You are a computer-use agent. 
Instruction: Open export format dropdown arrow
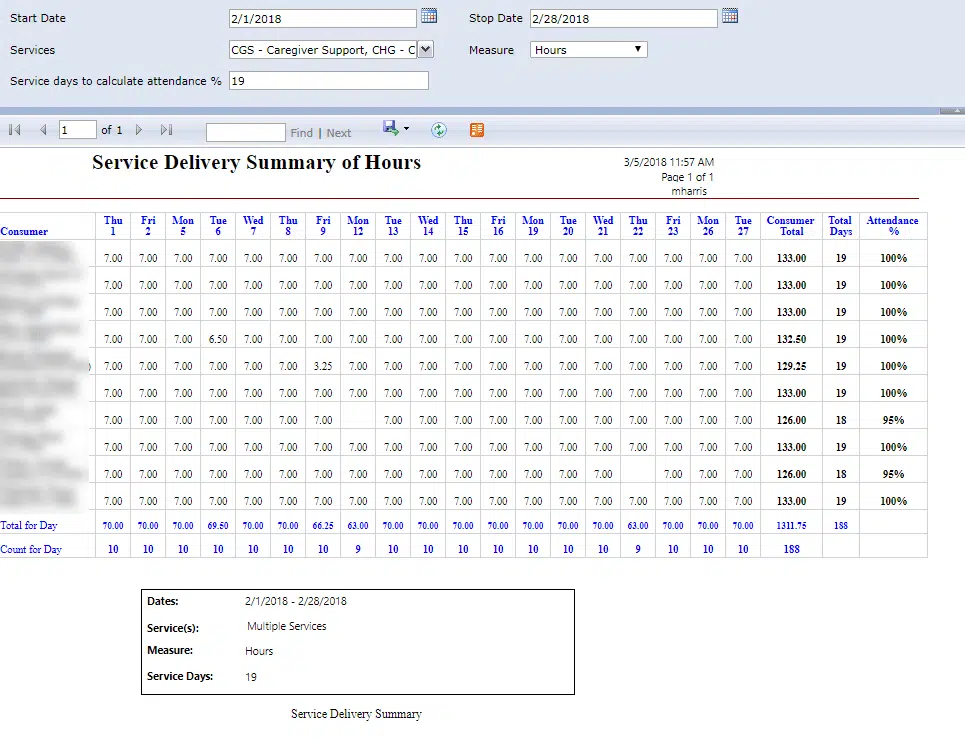coord(406,129)
